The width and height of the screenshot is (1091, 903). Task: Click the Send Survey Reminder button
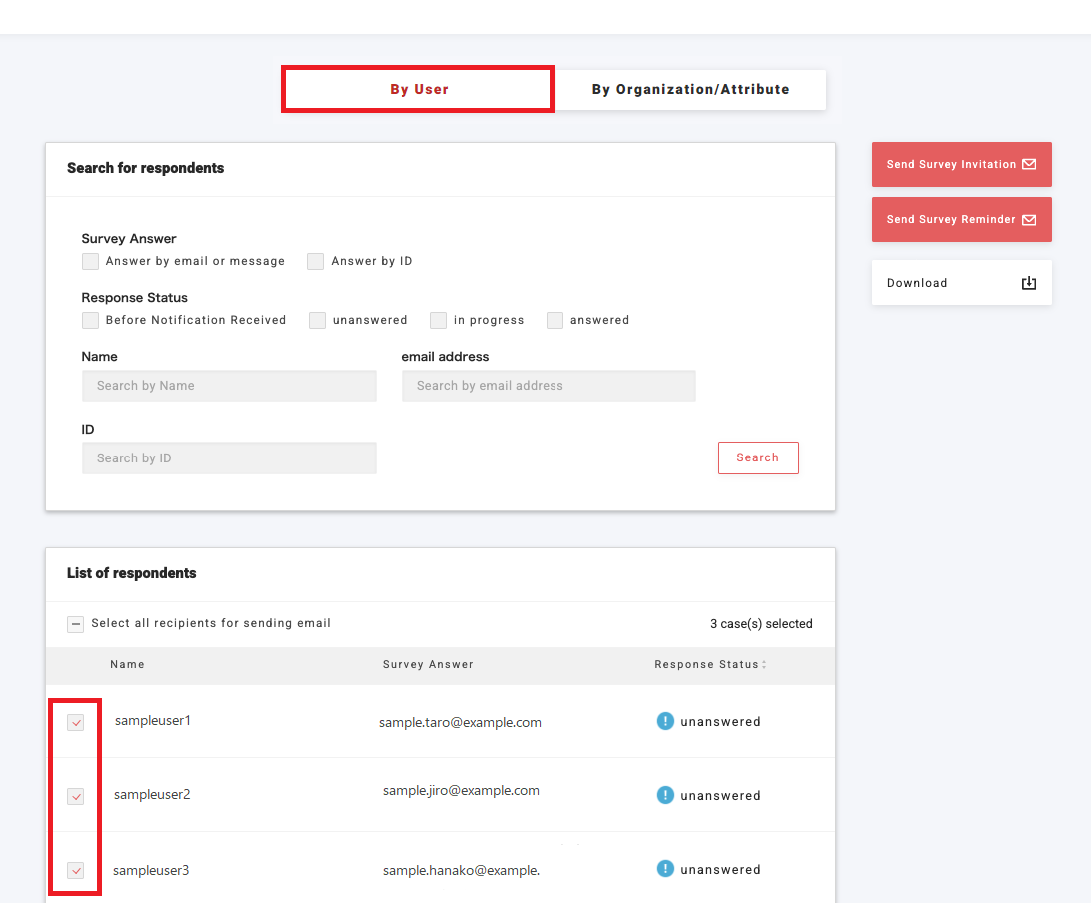950,219
